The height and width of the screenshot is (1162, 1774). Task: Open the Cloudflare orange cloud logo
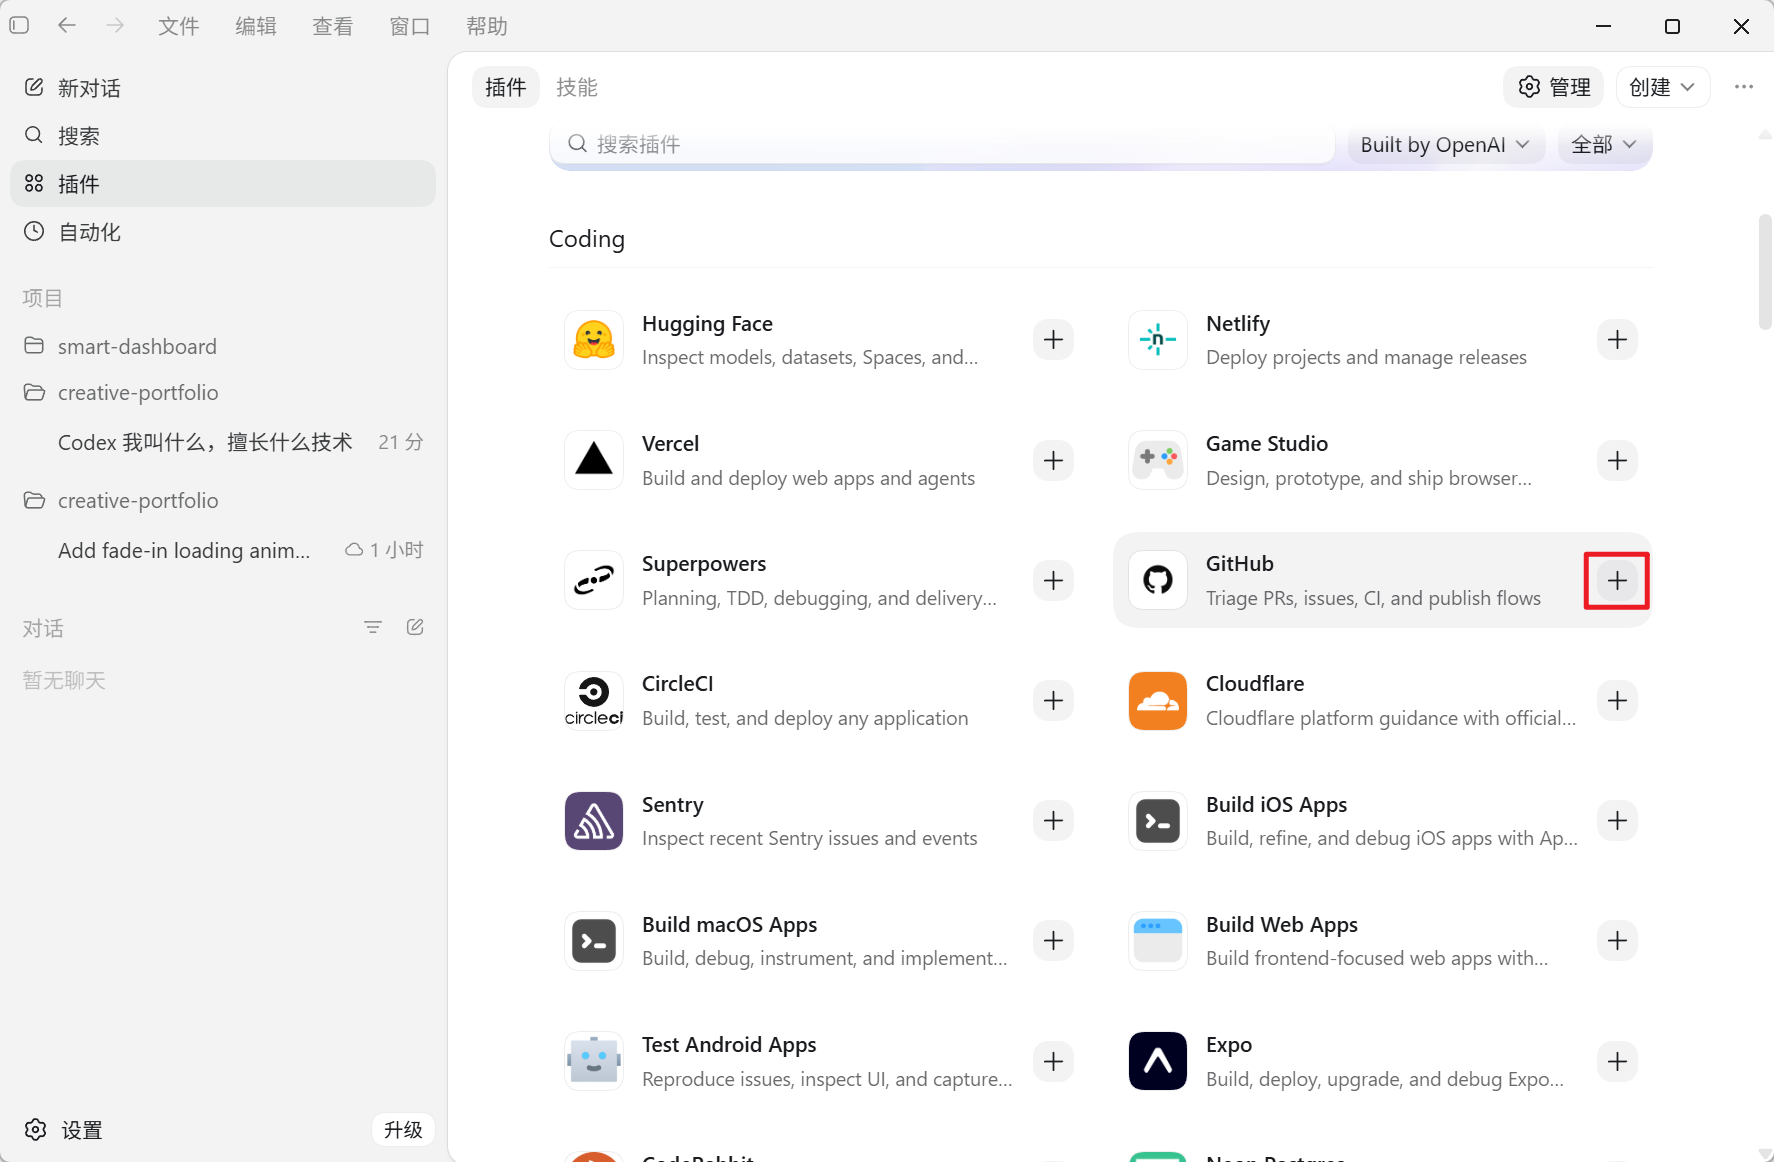pyautogui.click(x=1158, y=700)
